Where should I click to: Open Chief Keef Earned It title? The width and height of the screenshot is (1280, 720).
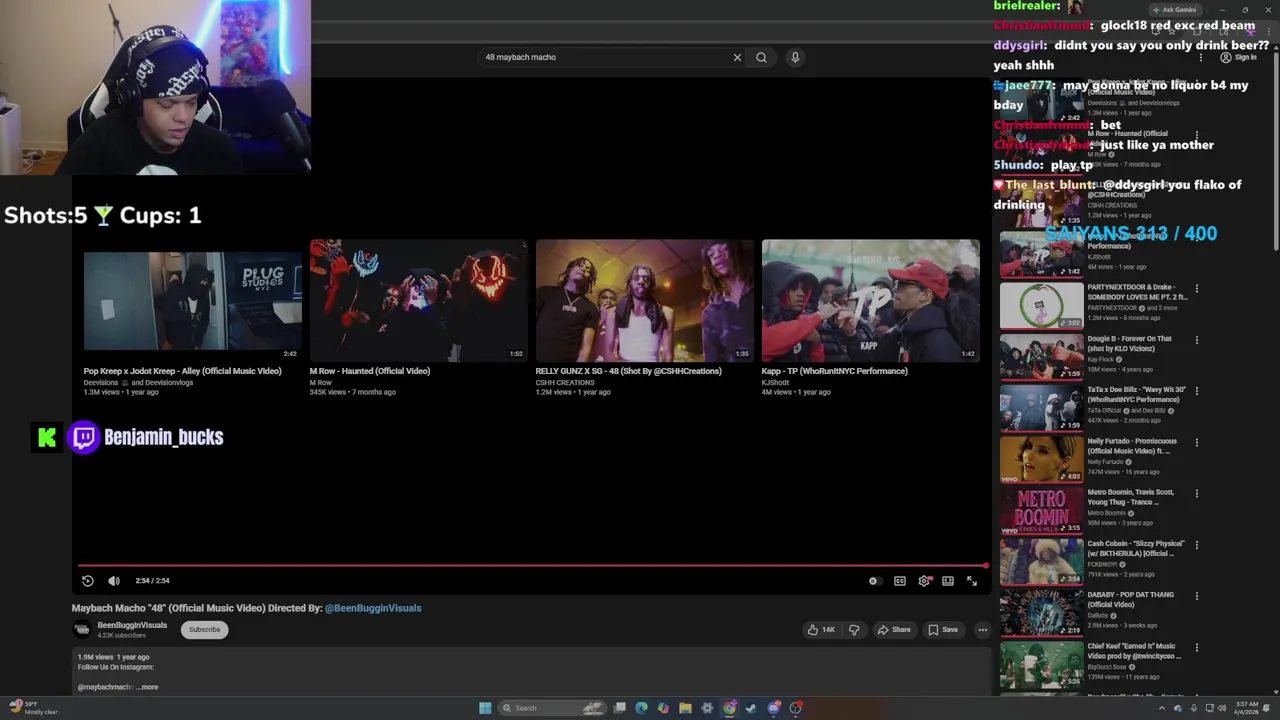click(1134, 651)
